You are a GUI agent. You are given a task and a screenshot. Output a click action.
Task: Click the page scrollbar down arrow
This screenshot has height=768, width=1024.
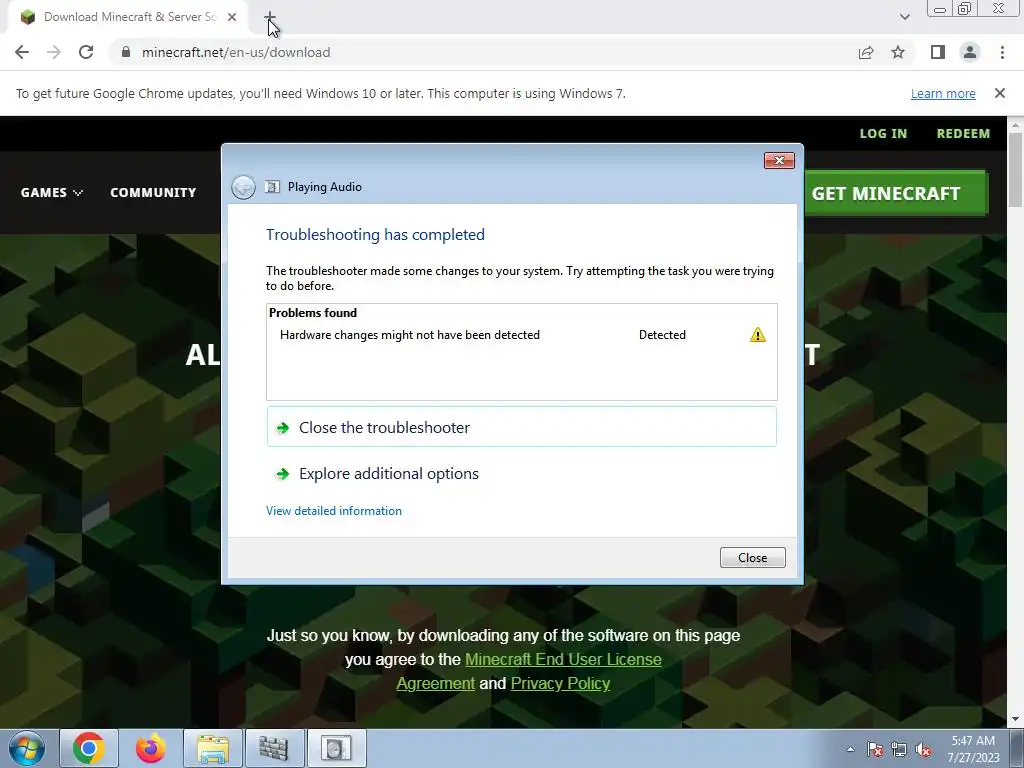(1016, 720)
